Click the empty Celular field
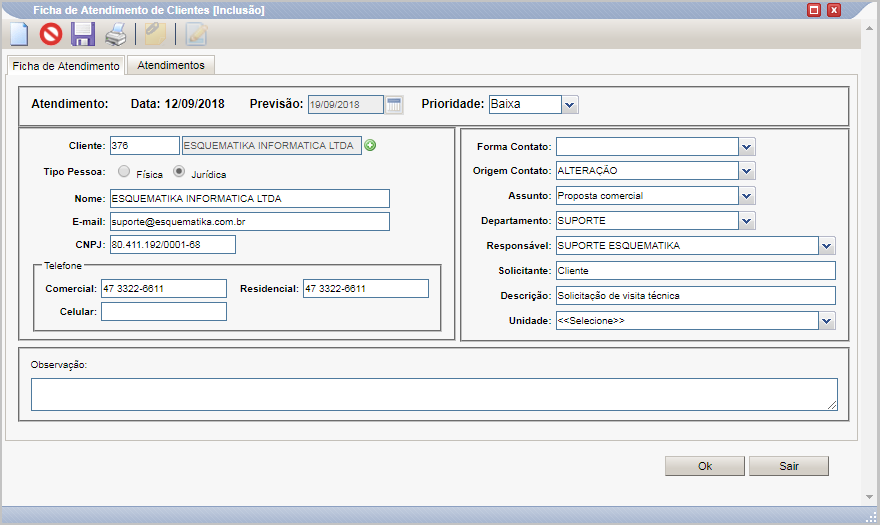Screen dimensions: 880x525 [x=164, y=312]
